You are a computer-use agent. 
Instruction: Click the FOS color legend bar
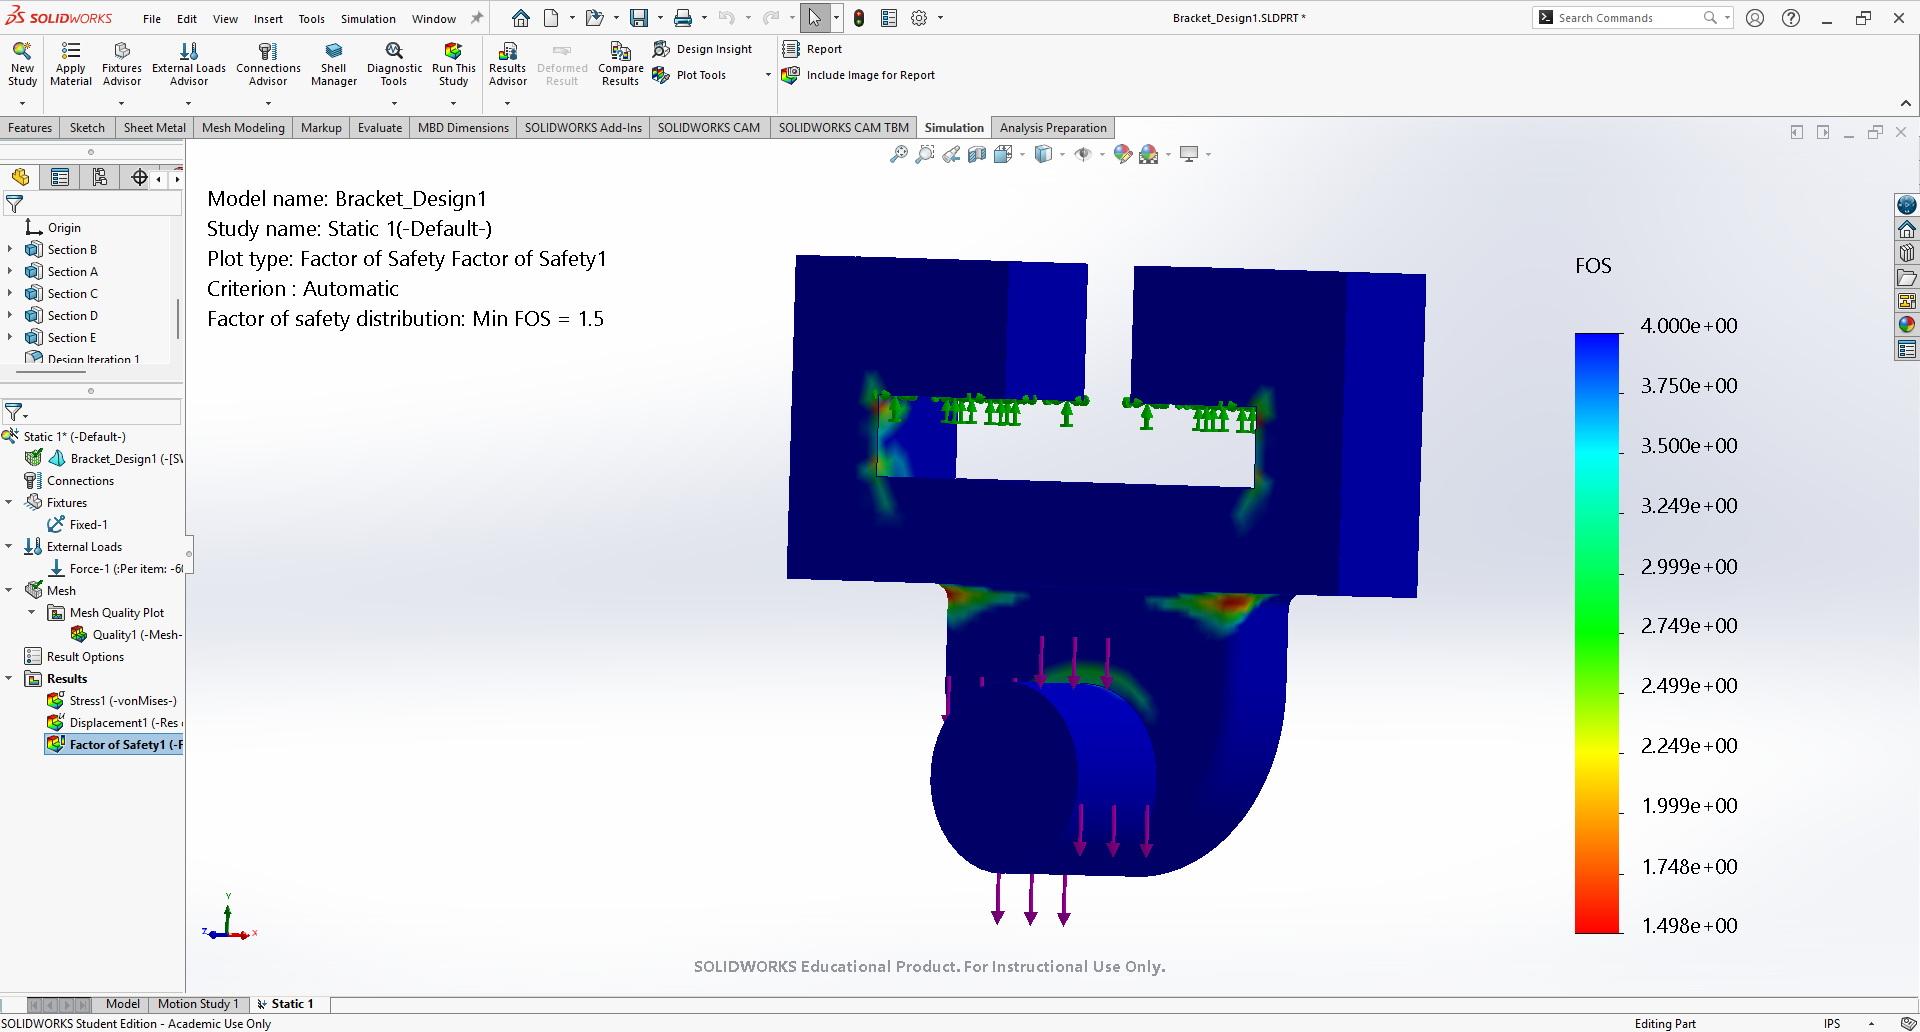tap(1597, 633)
